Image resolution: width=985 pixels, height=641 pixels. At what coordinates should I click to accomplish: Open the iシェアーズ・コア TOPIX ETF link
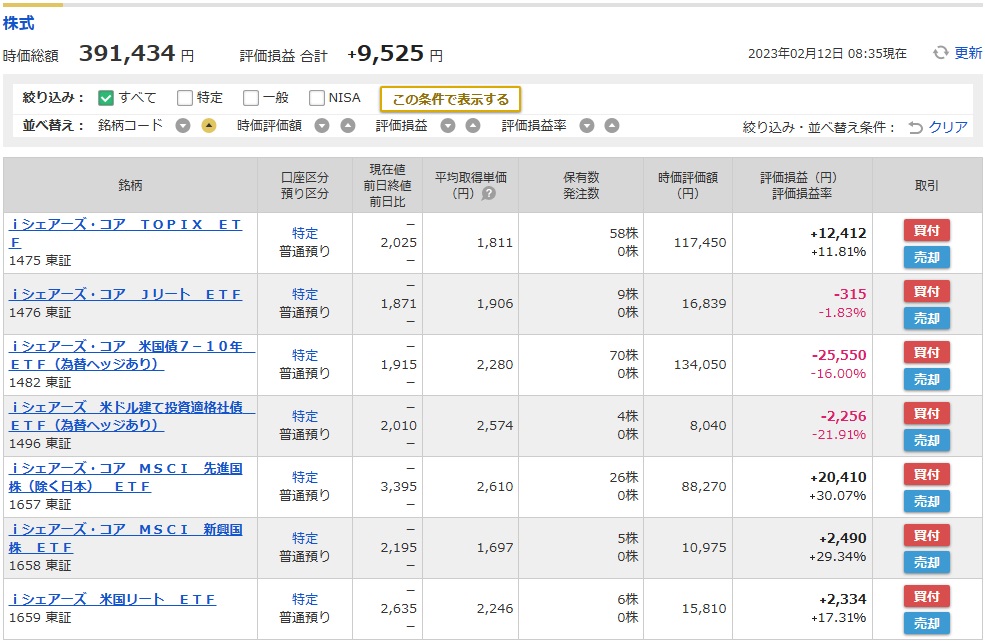tap(125, 233)
